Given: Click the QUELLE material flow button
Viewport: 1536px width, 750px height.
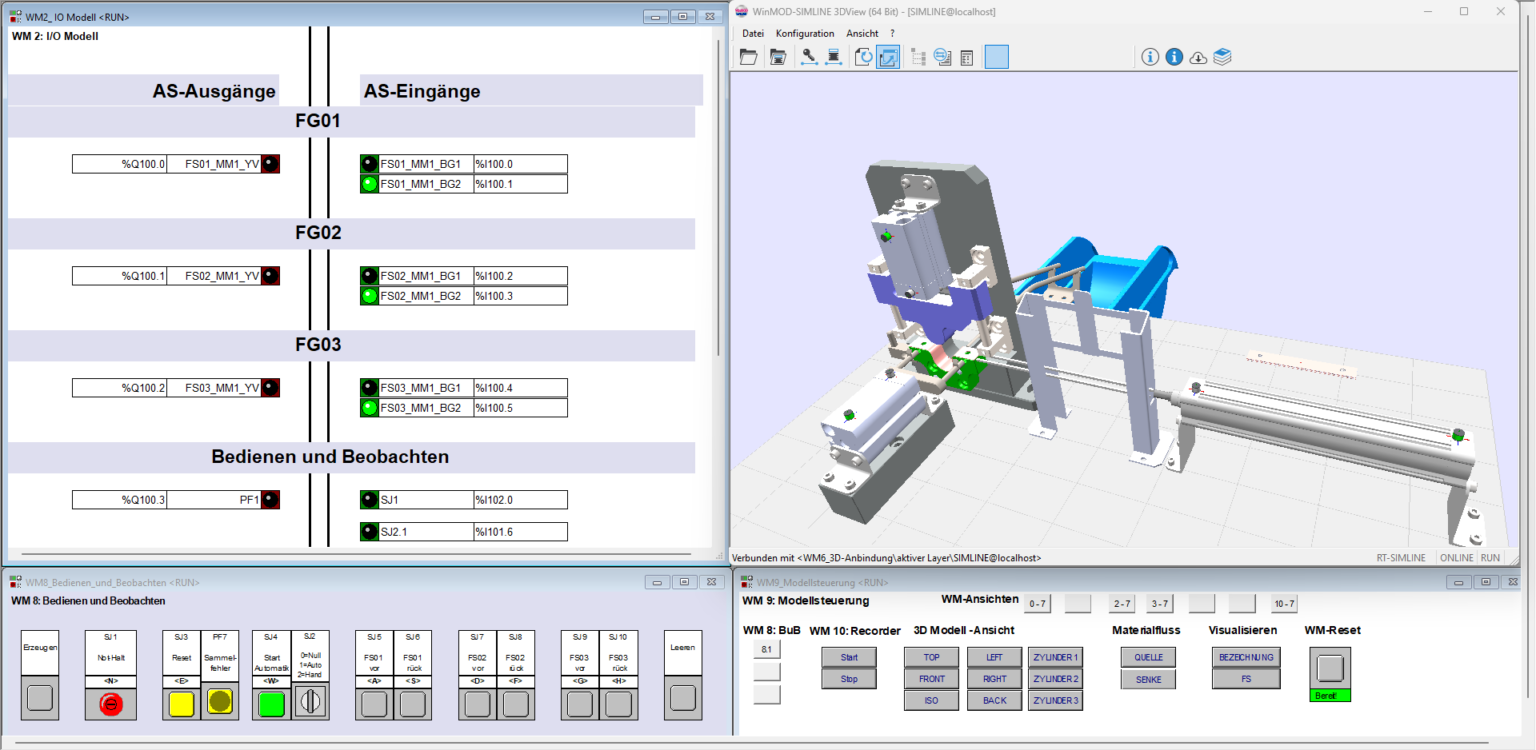Looking at the screenshot, I should [1148, 657].
